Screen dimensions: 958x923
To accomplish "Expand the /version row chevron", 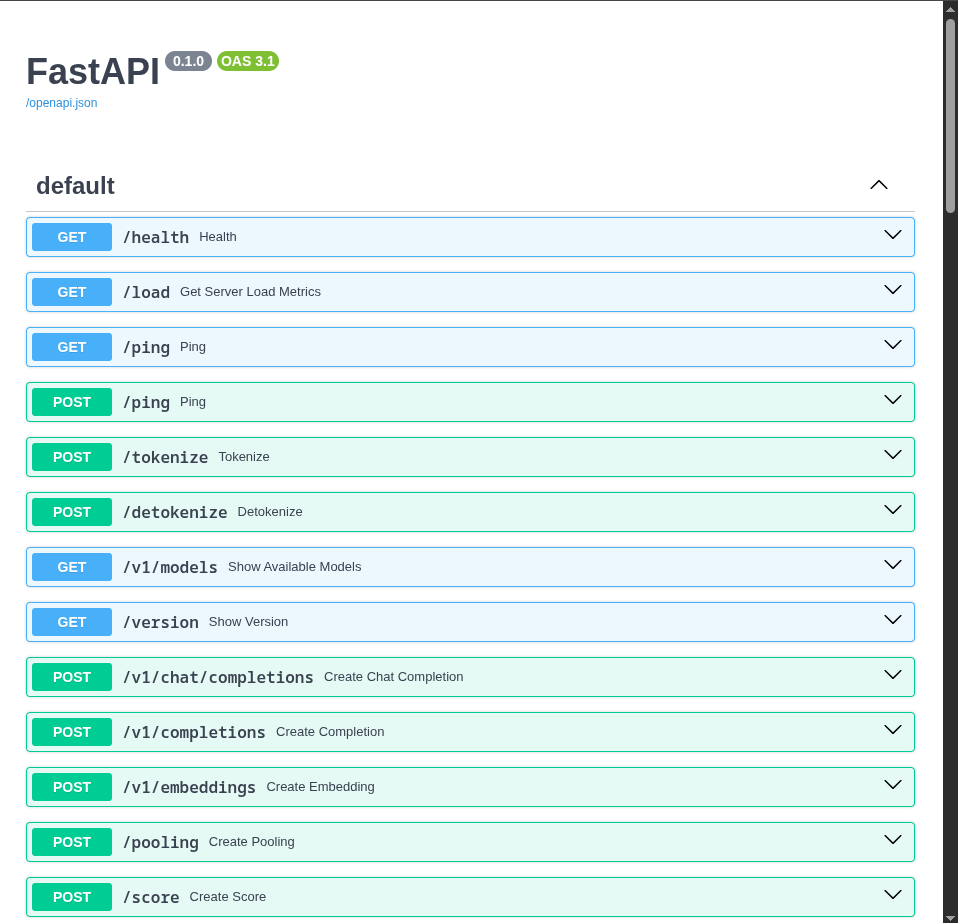I will (x=893, y=620).
